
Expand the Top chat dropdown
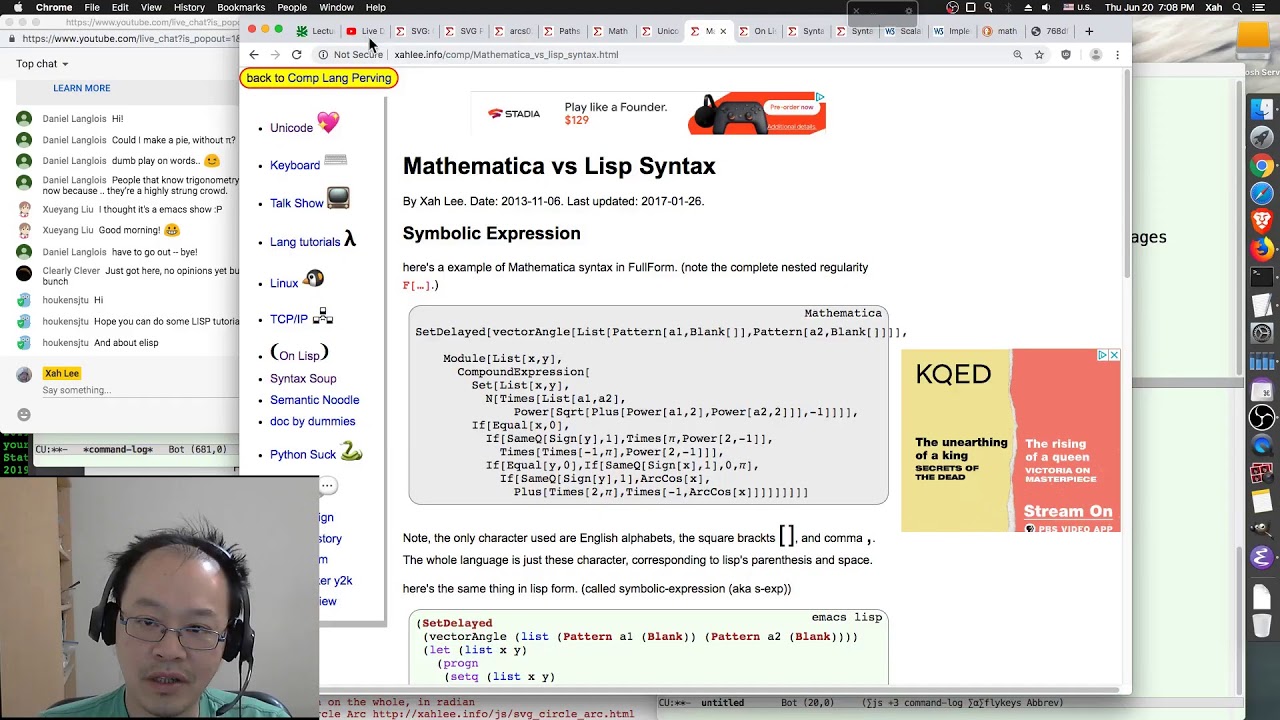(x=42, y=64)
